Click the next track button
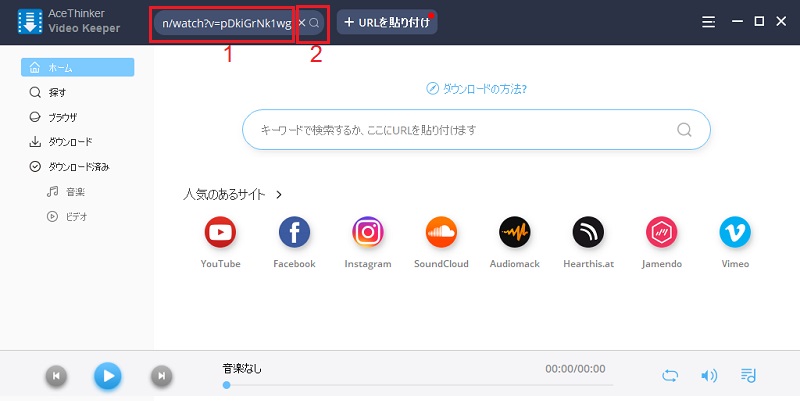The width and height of the screenshot is (800, 401). [162, 376]
